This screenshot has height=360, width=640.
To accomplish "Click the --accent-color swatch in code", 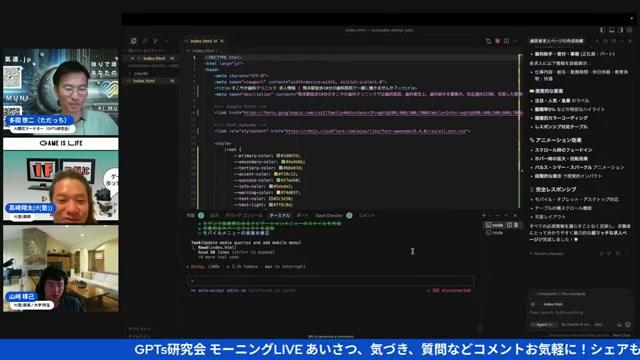I will click(x=276, y=174).
